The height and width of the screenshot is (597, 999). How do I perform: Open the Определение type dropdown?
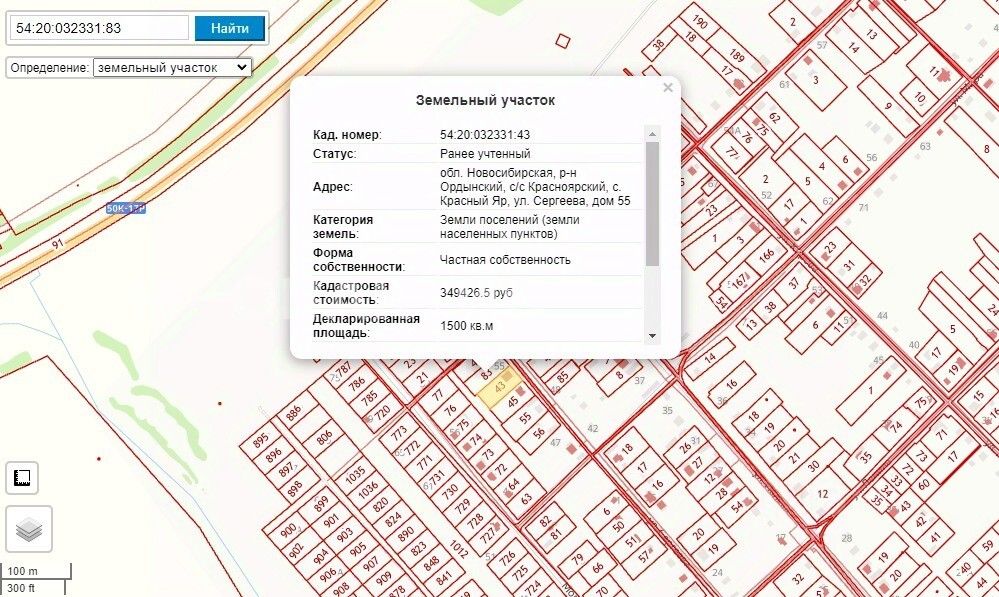pos(172,68)
